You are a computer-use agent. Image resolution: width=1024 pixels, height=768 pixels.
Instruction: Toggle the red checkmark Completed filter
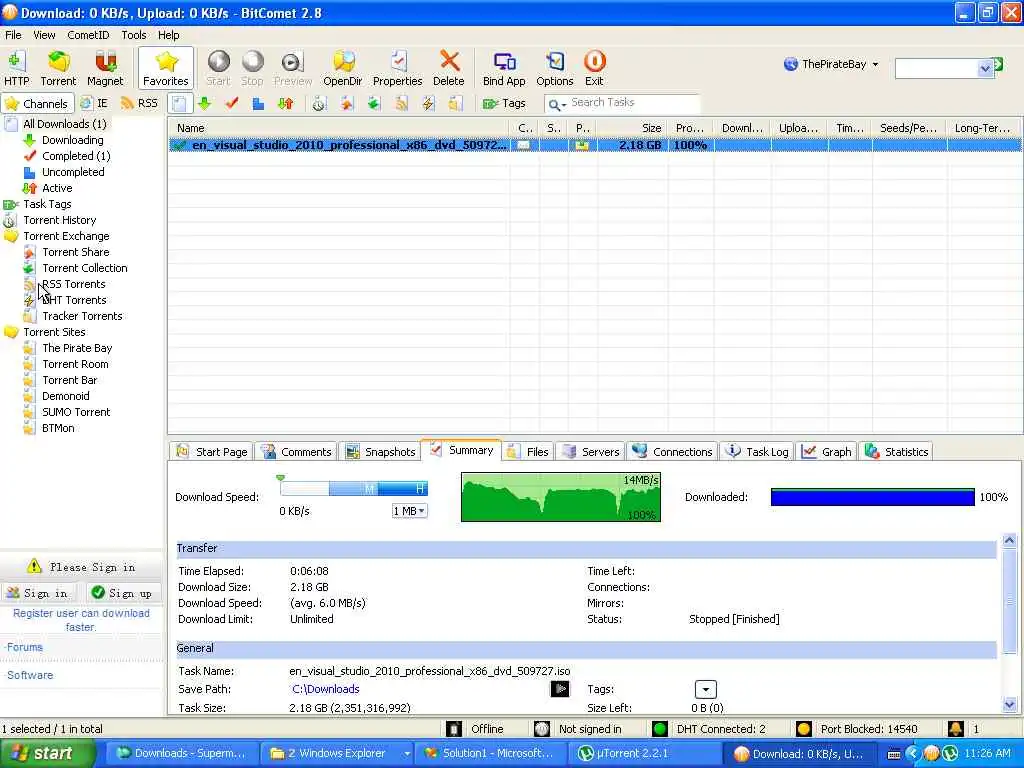point(232,103)
